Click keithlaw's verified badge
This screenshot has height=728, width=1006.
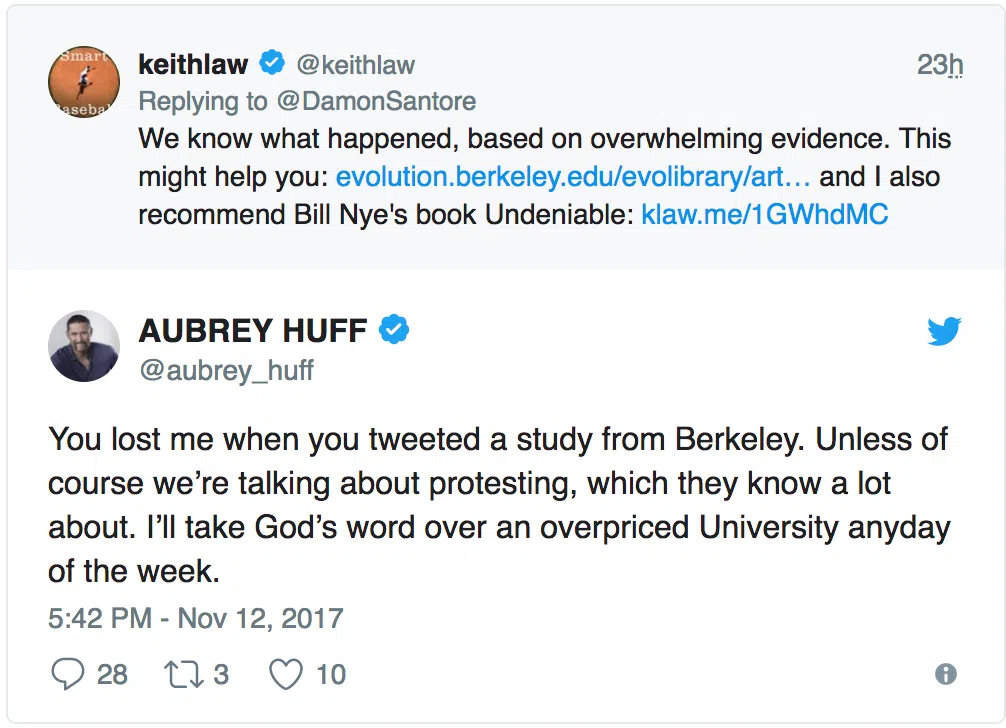271,64
